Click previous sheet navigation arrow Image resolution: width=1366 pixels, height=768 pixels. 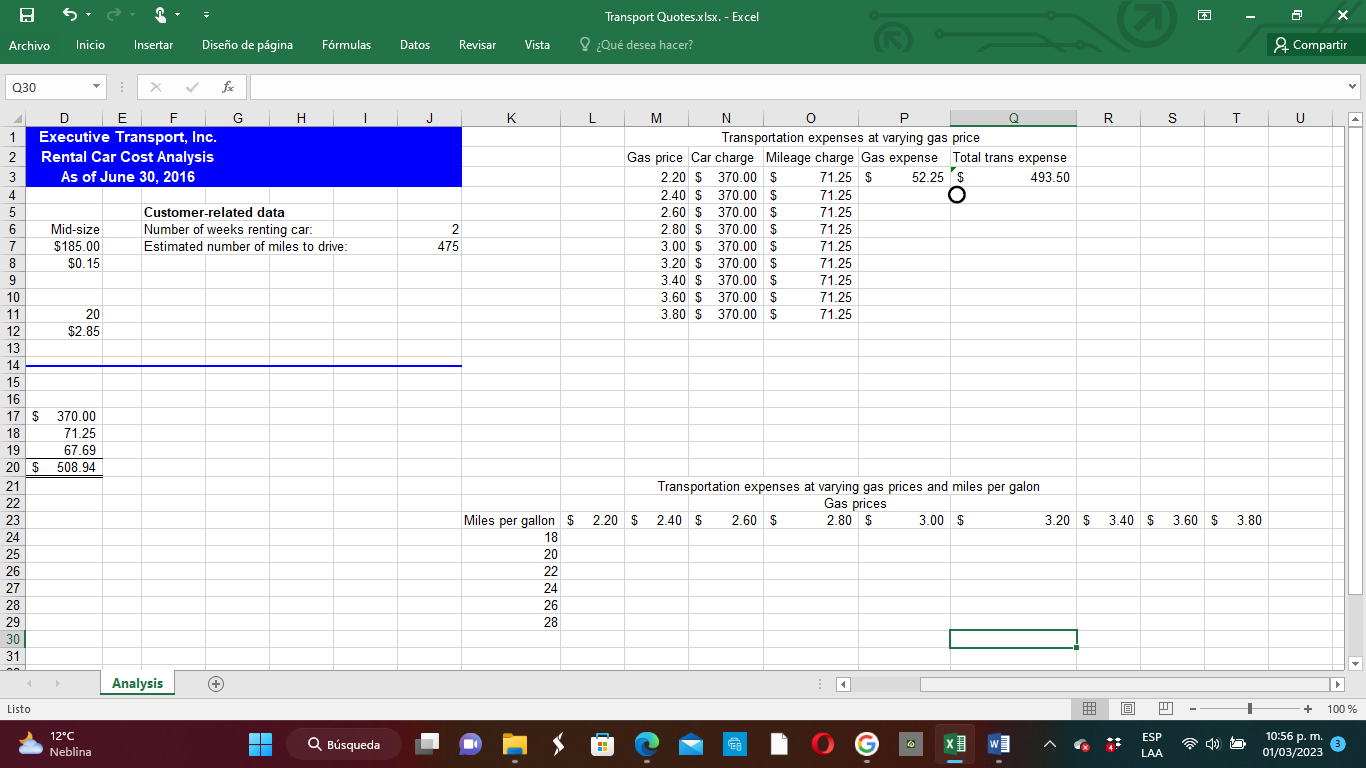[31, 684]
